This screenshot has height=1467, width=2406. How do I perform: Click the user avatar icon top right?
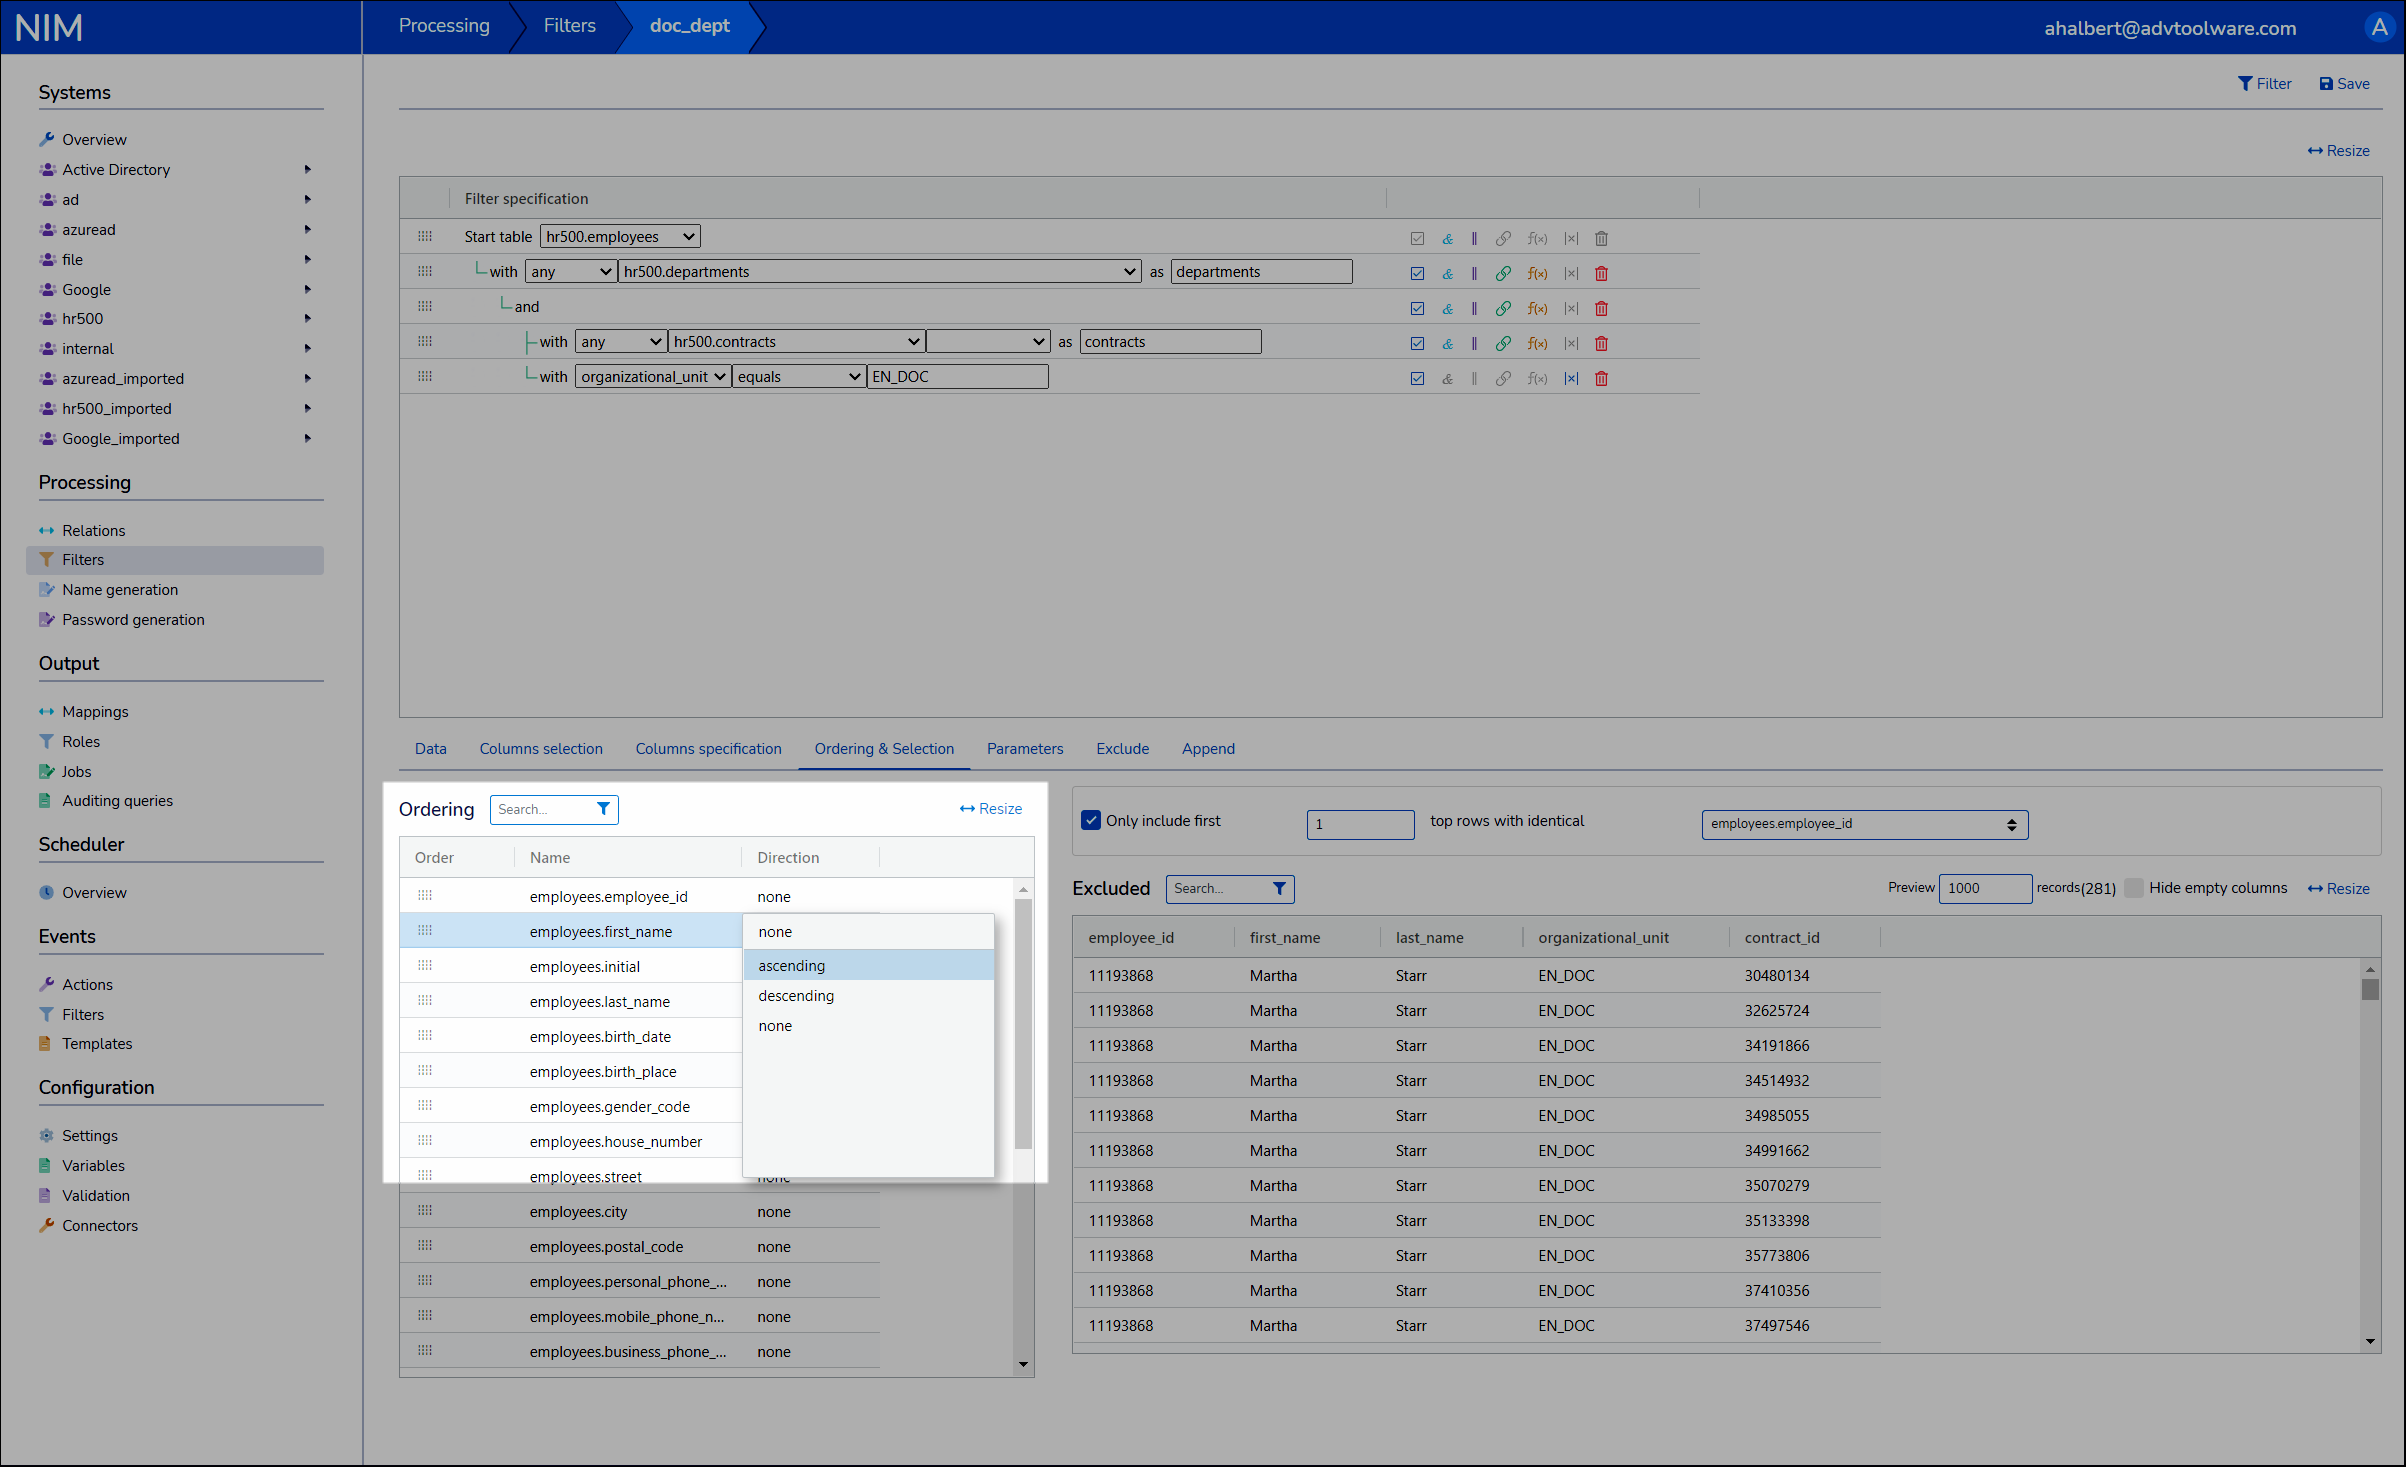2379,27
